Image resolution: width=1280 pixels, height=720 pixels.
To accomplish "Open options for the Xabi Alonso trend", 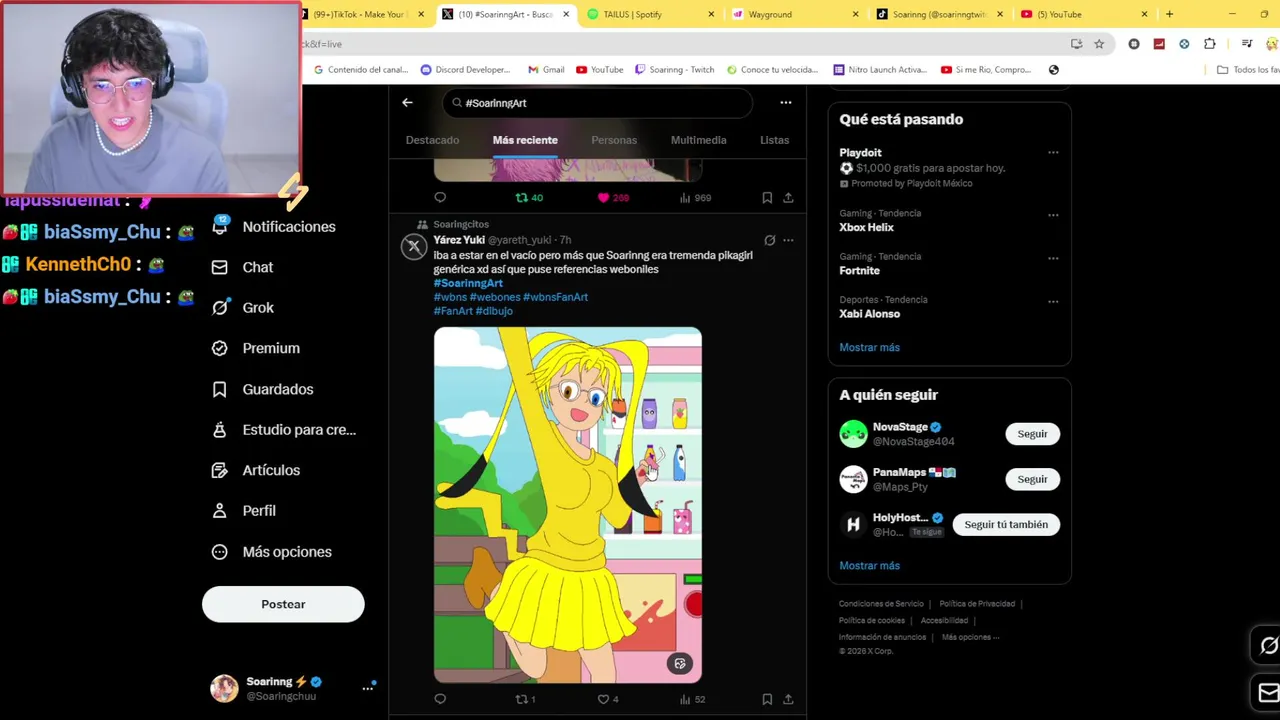I will click(1053, 301).
